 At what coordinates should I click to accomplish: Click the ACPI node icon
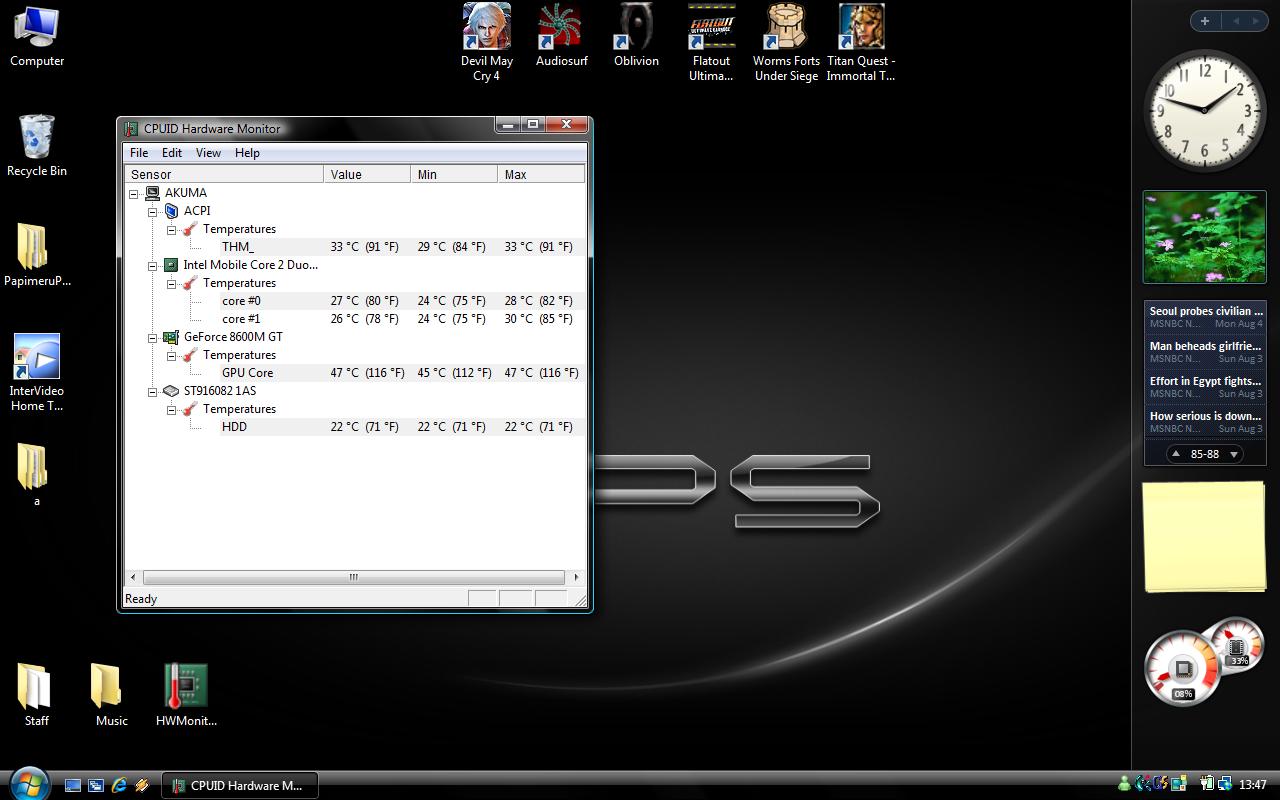[x=171, y=211]
